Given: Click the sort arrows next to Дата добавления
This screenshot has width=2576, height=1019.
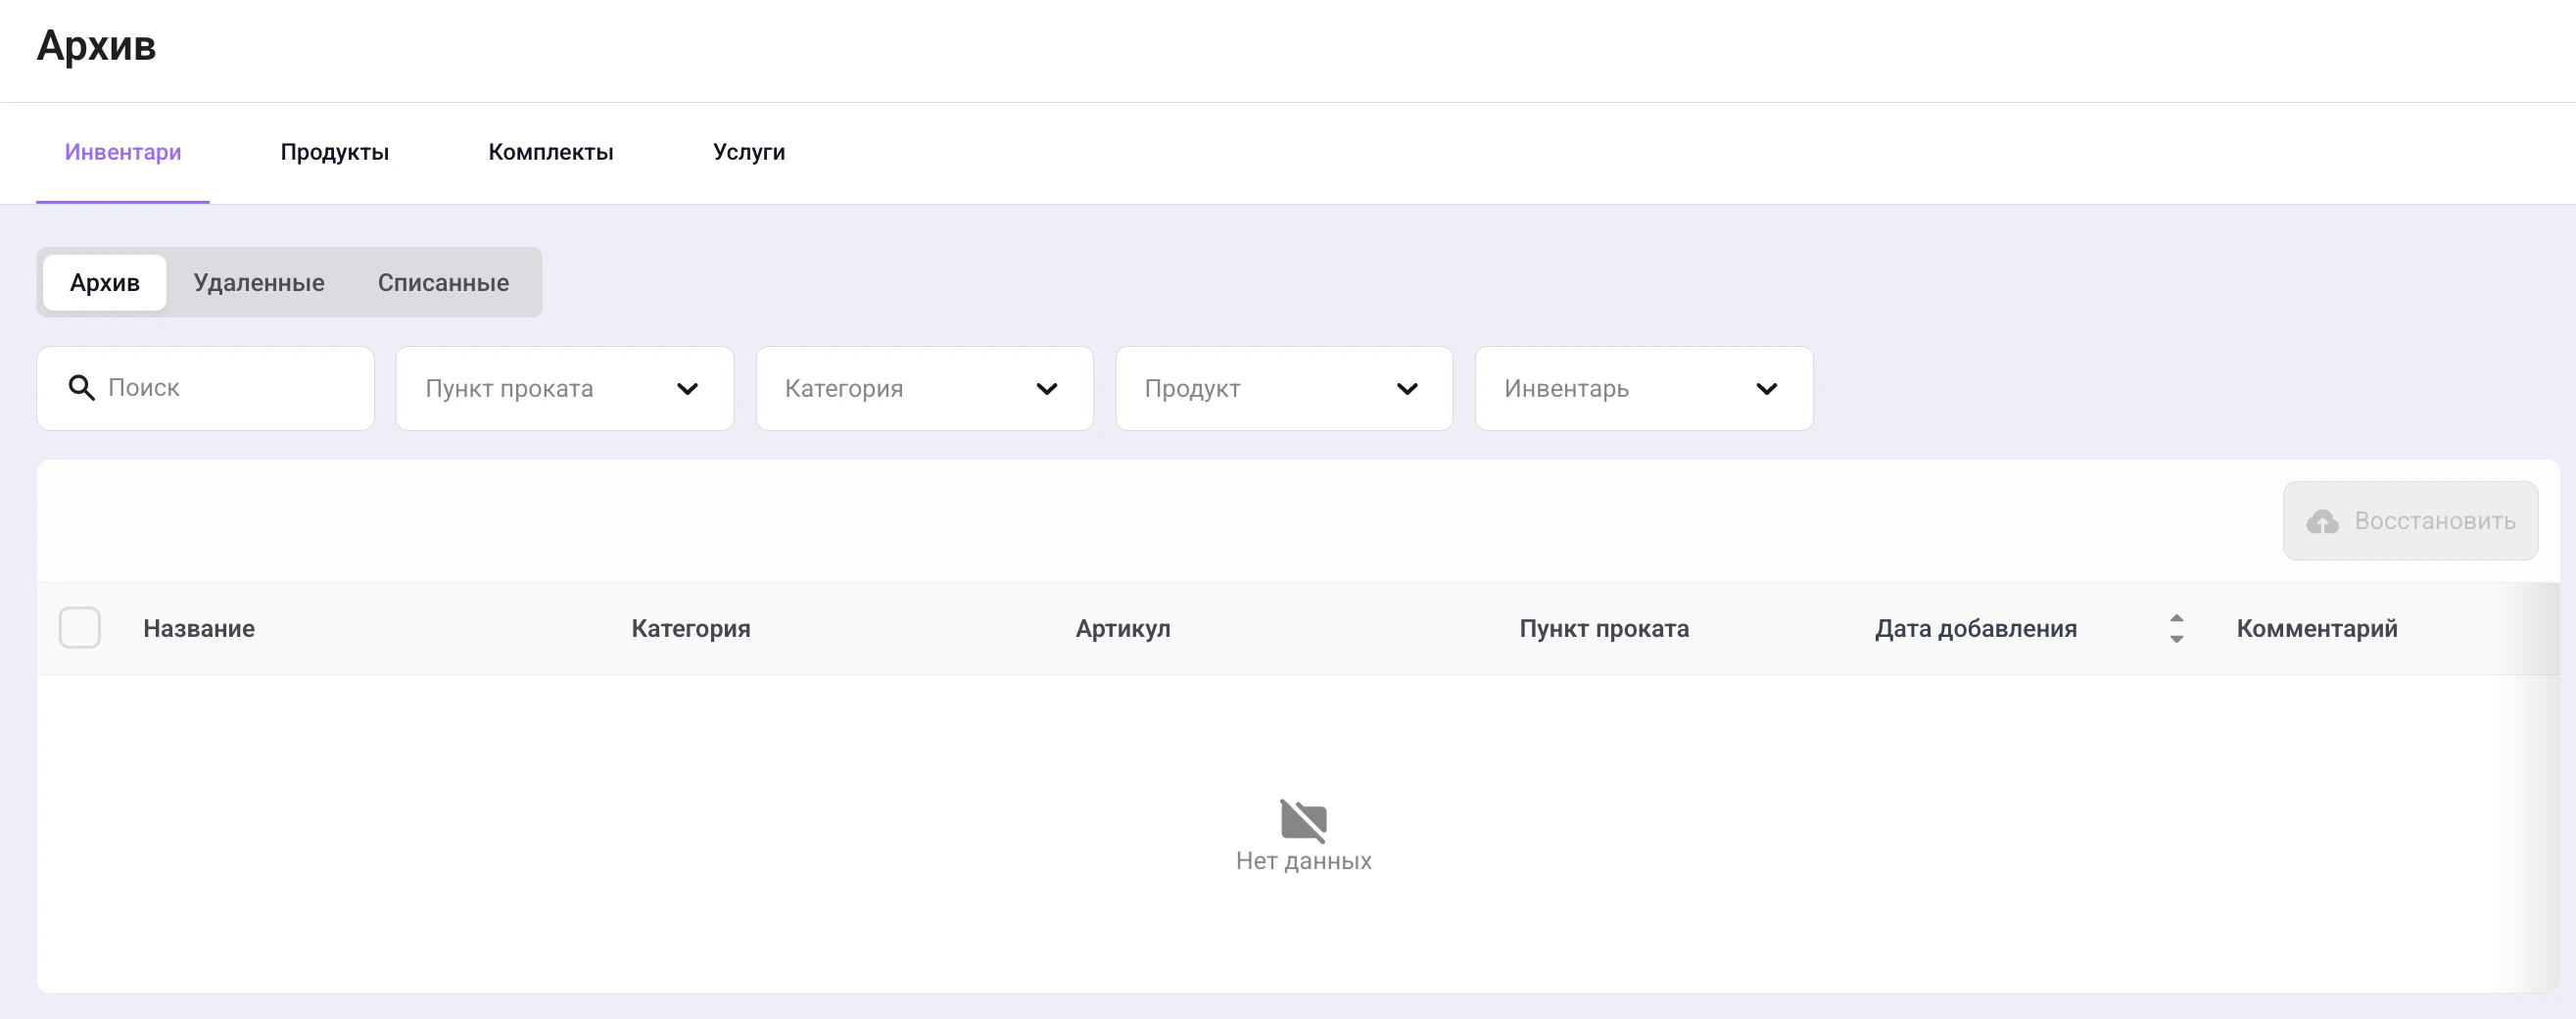Looking at the screenshot, I should 2176,628.
